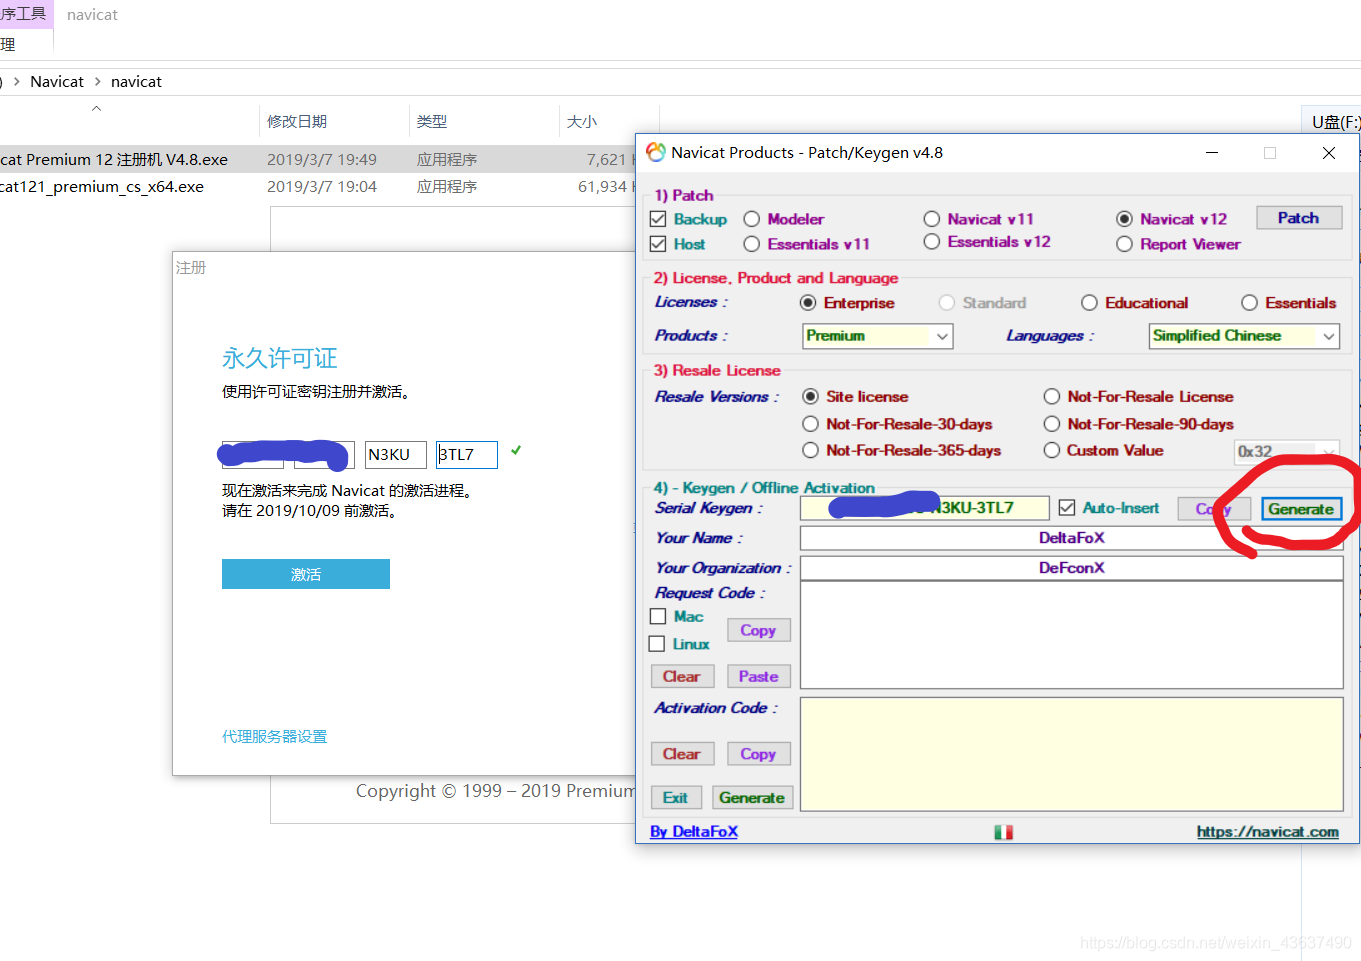Image resolution: width=1361 pixels, height=961 pixels.
Task: Minimize the Patch/Keygen window
Action: click(x=1212, y=153)
